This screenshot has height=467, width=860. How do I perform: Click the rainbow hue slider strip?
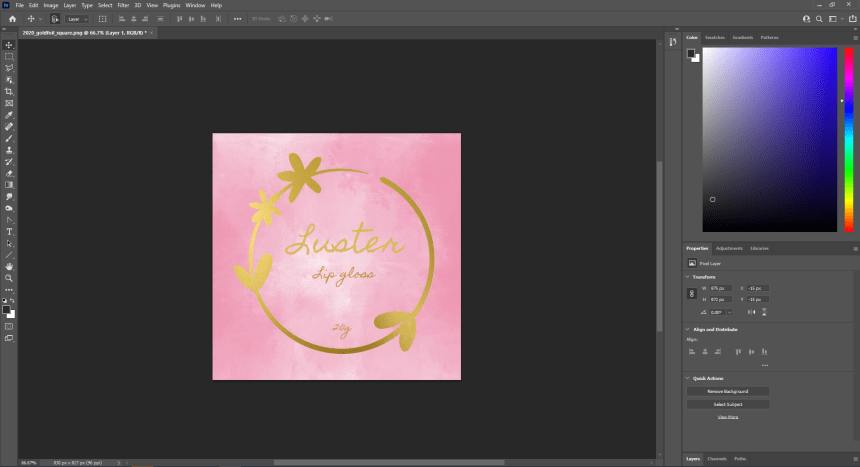[x=847, y=140]
